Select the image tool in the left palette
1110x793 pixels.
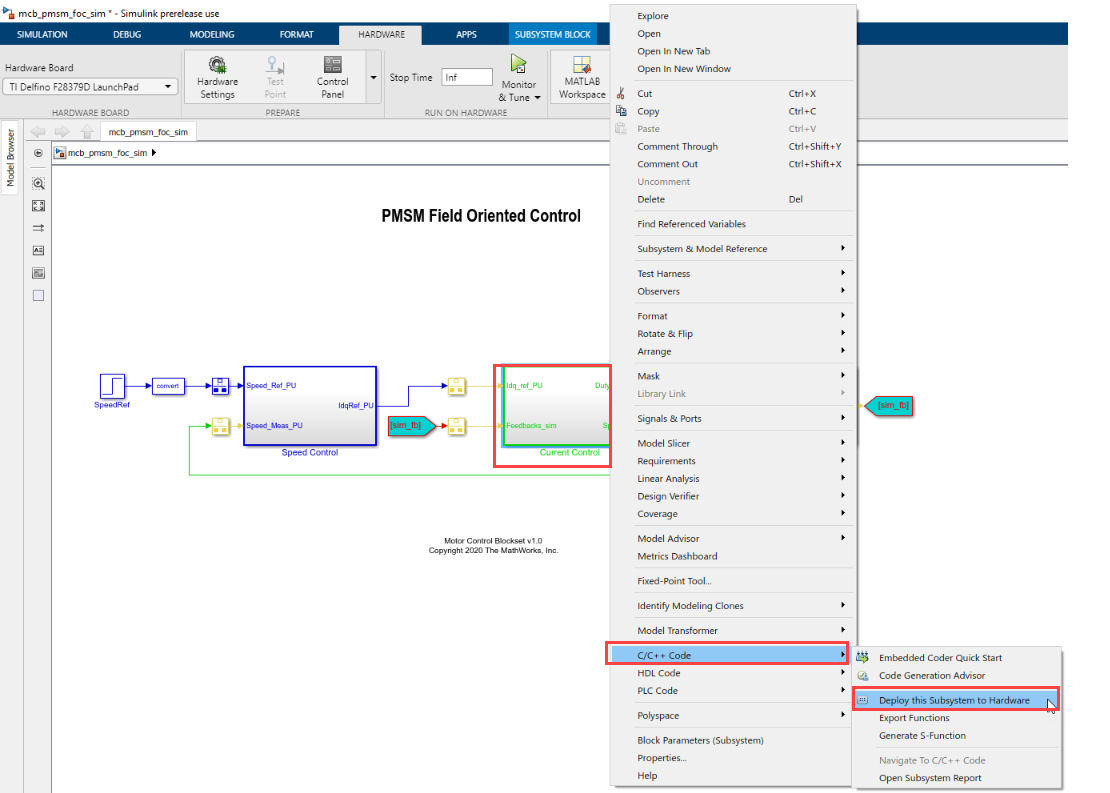tap(38, 273)
